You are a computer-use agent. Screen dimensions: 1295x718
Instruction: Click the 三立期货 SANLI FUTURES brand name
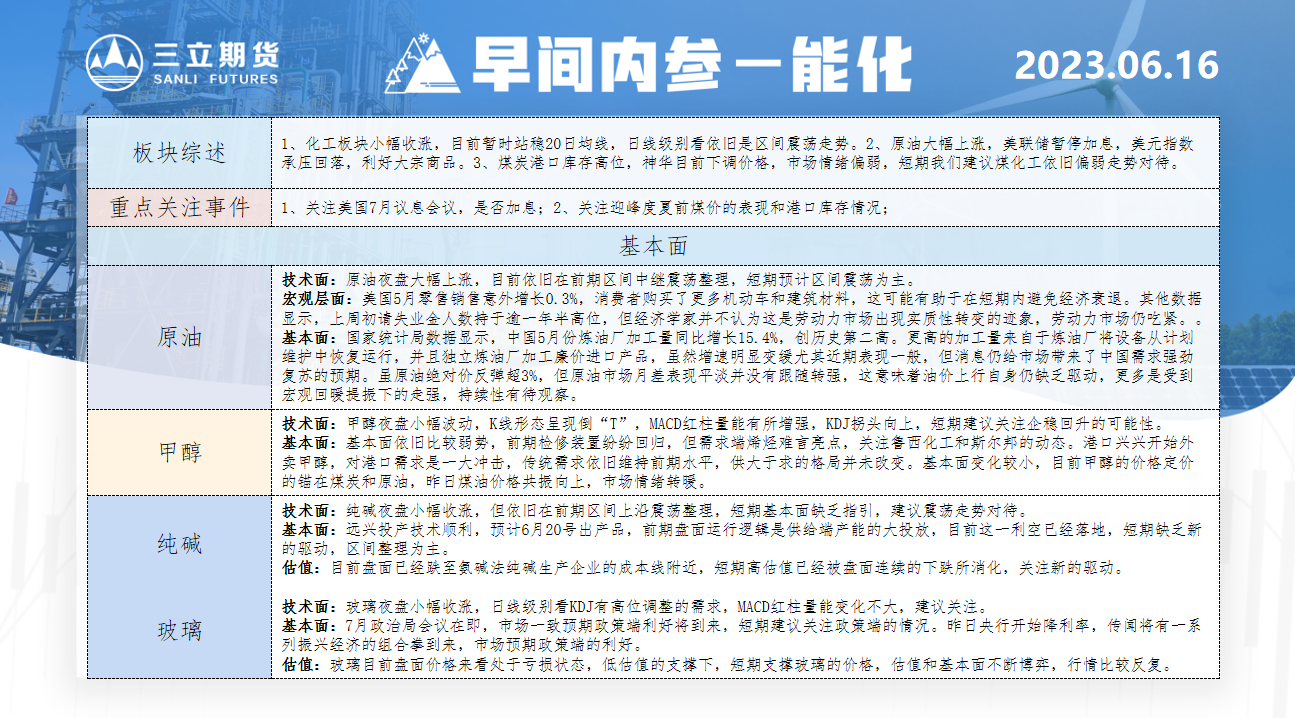pyautogui.click(x=216, y=62)
